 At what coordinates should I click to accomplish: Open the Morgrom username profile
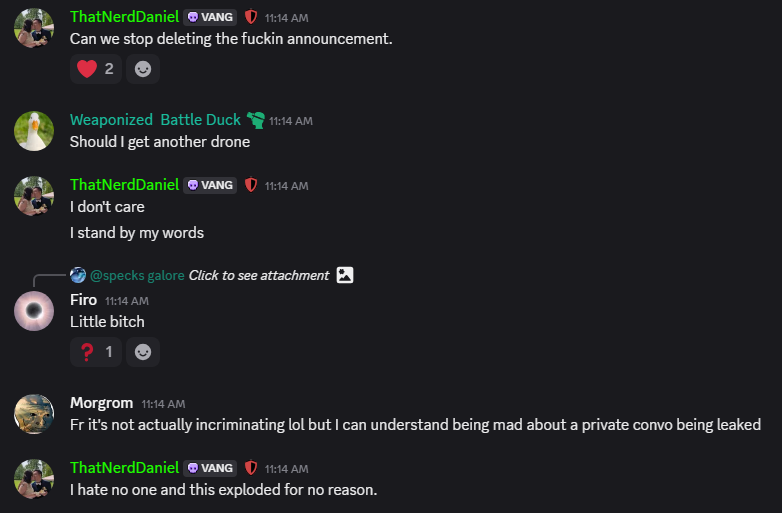coord(101,402)
